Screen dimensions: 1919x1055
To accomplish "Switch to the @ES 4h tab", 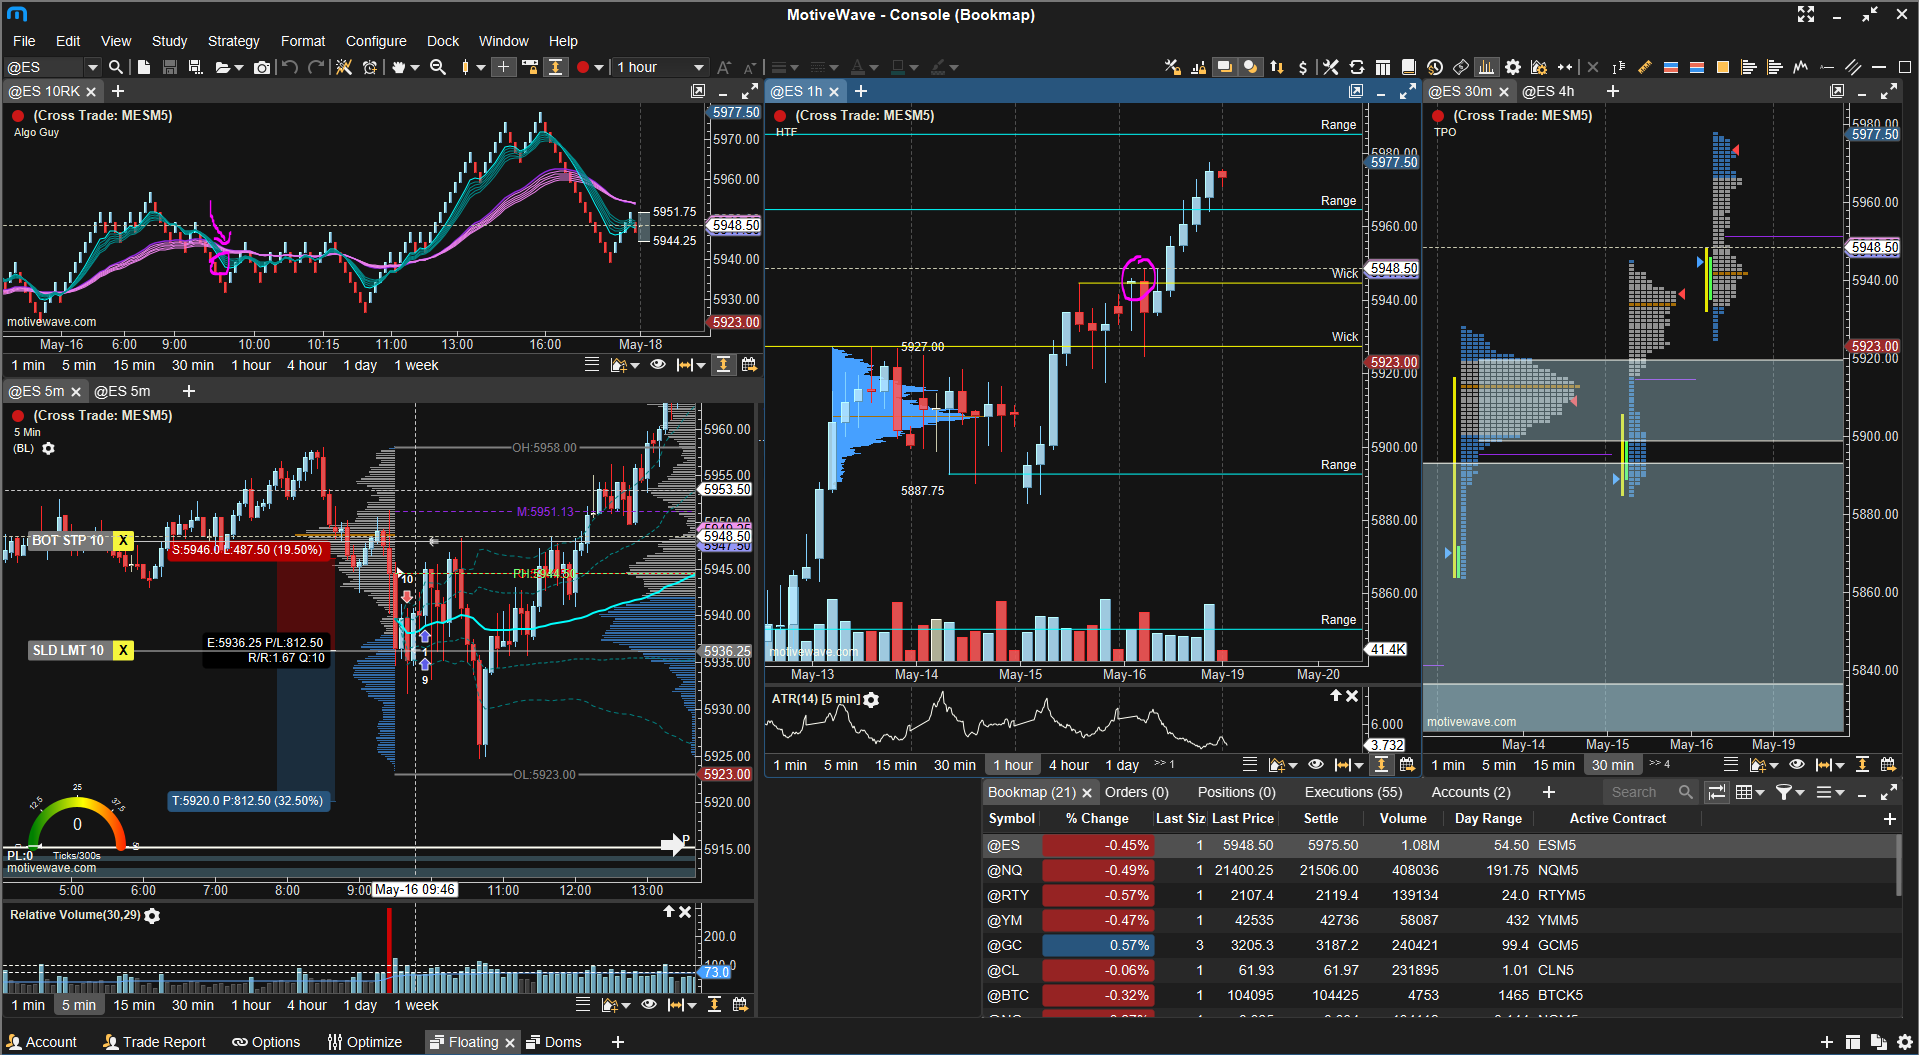I will coord(1548,91).
